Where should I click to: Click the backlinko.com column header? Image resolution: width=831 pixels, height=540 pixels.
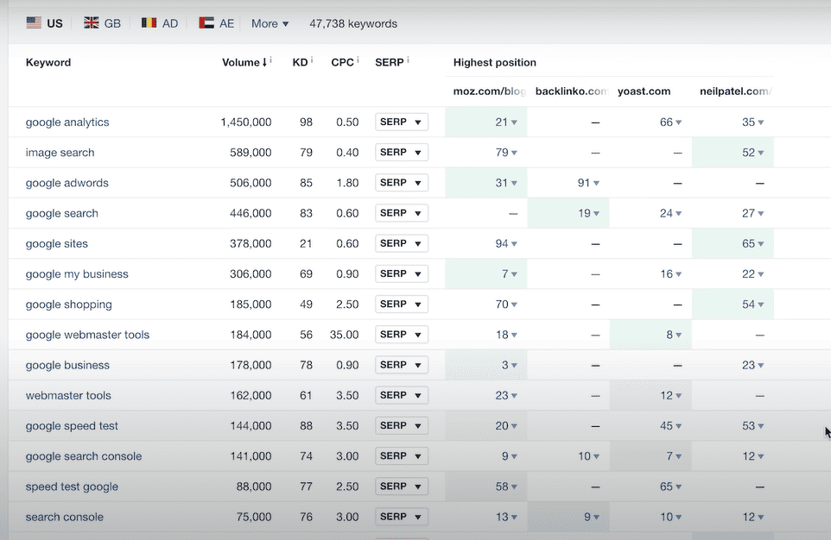coord(571,91)
